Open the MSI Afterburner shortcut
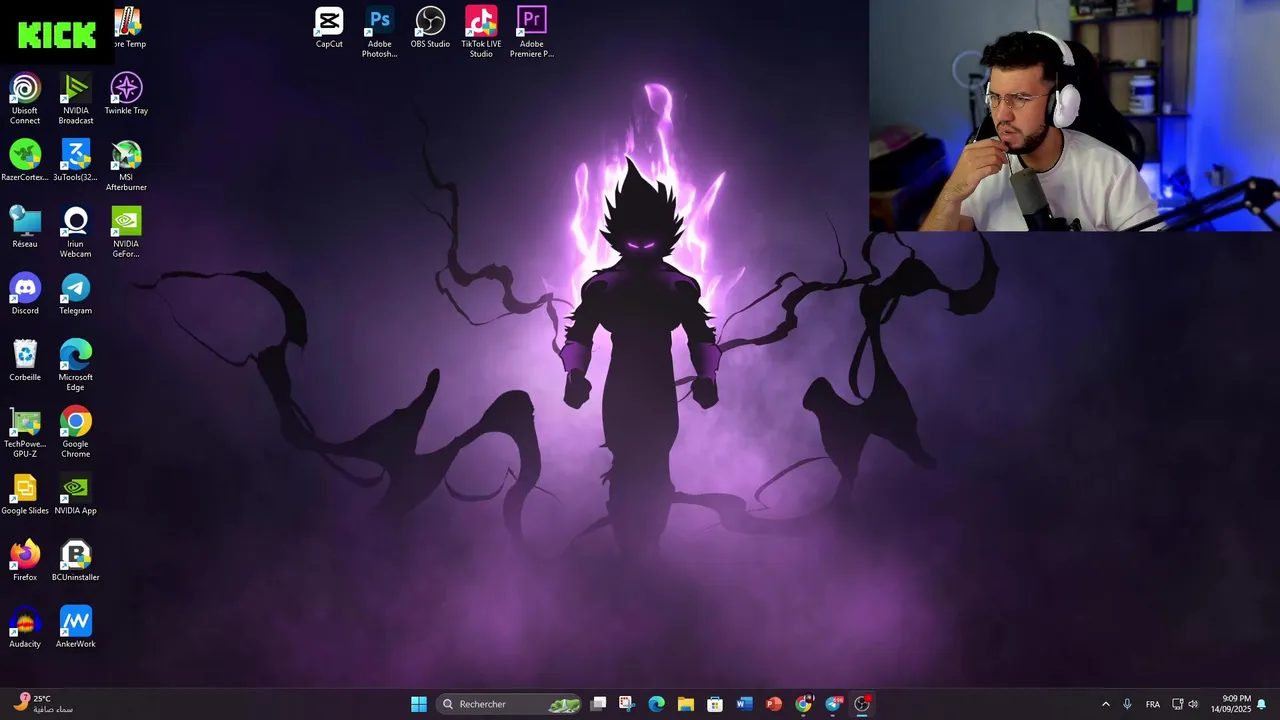This screenshot has width=1280, height=720. click(126, 165)
